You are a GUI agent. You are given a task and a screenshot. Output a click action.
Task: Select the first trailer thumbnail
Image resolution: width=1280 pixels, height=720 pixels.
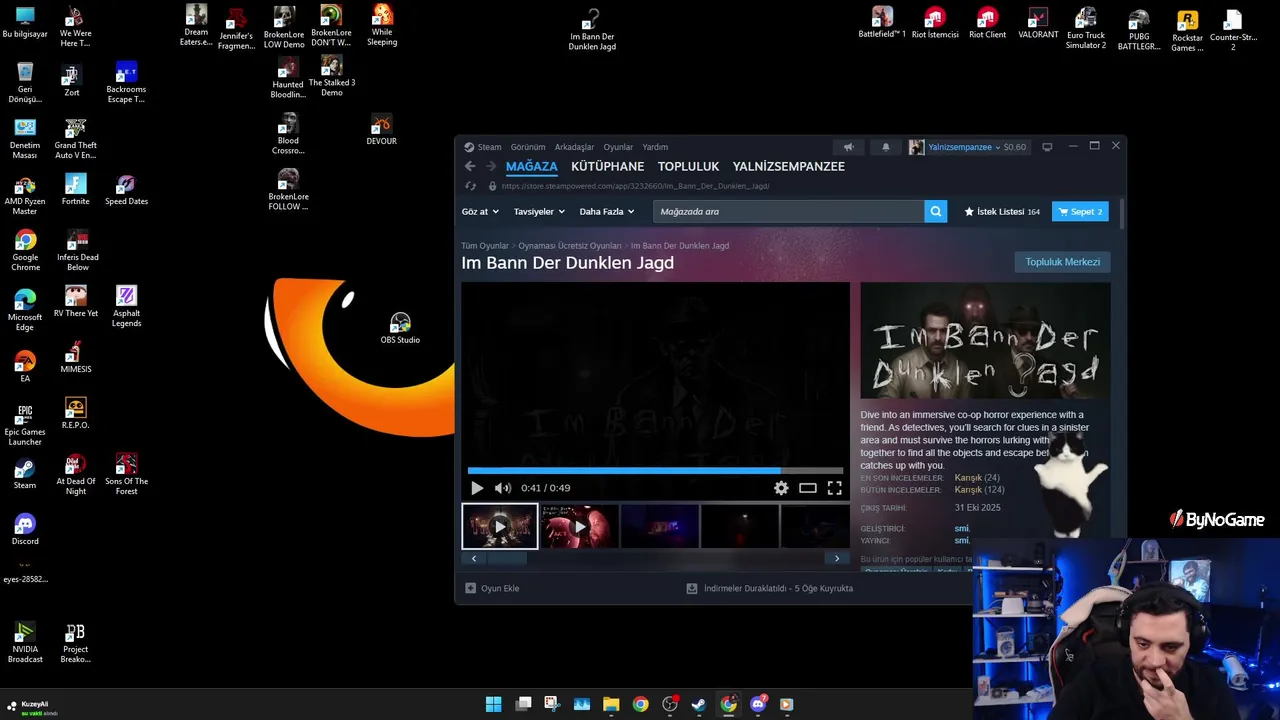500,527
